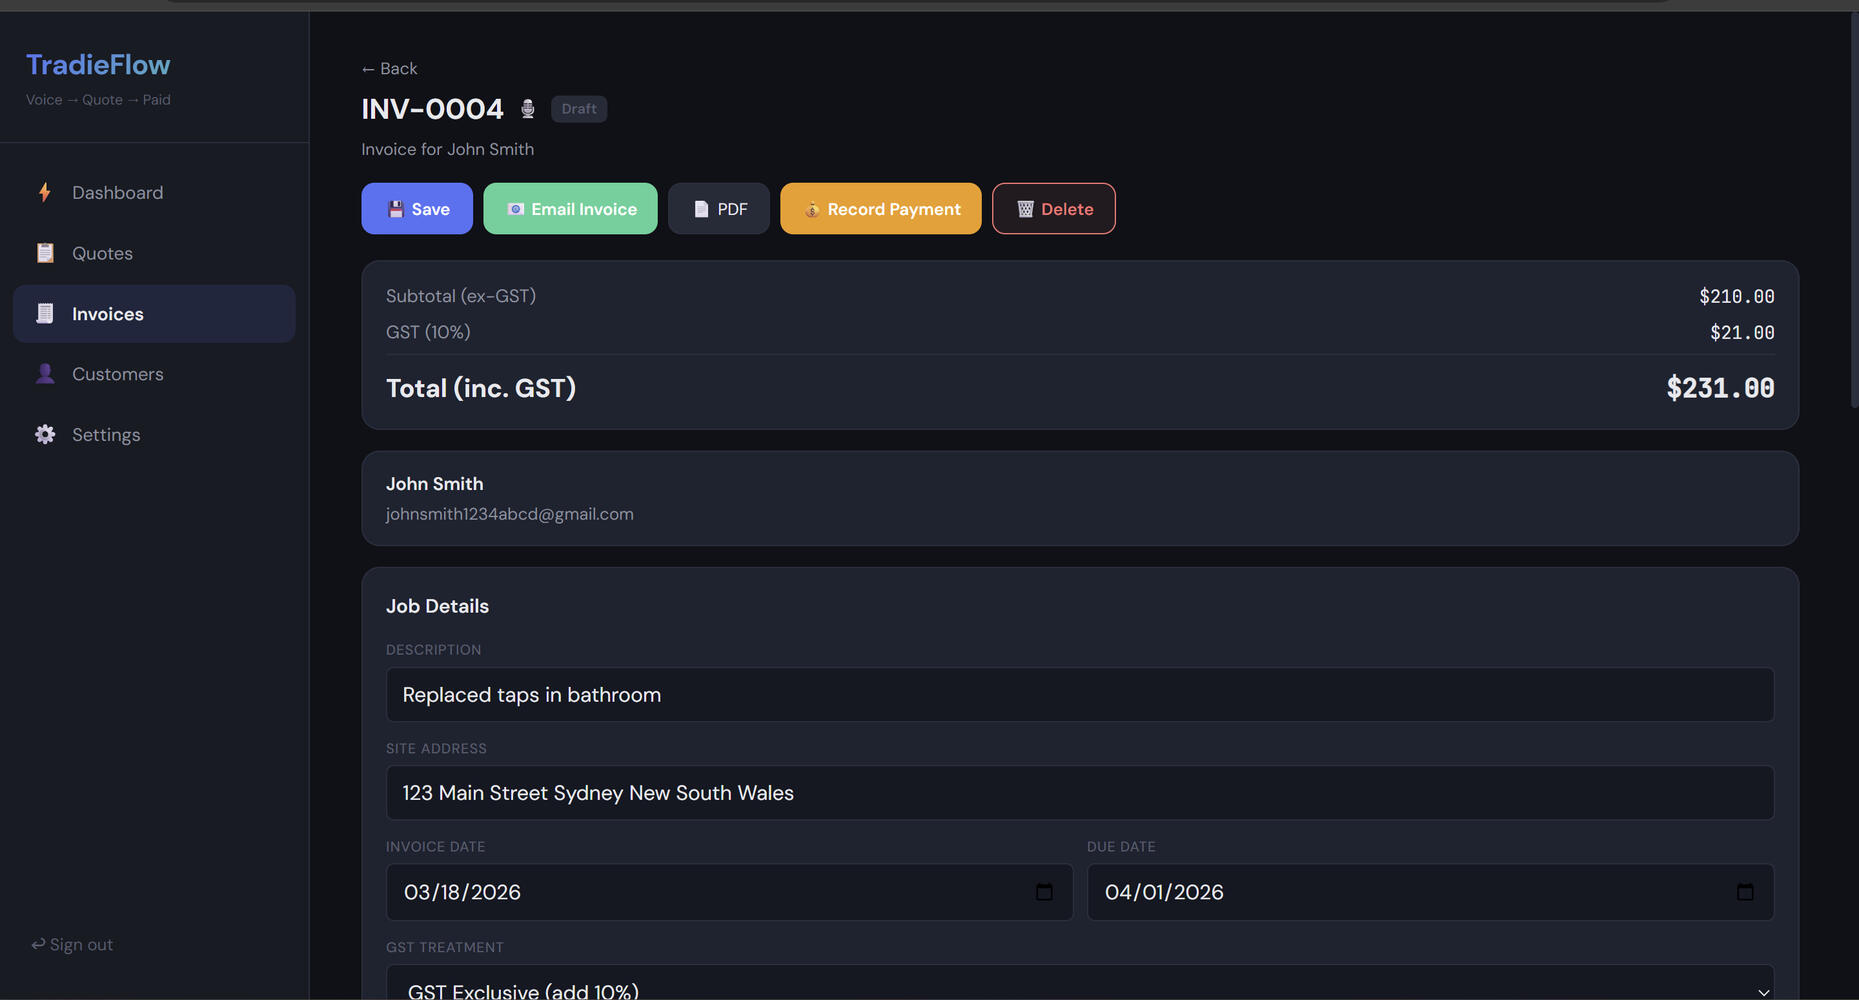
Task: Click the Site Address text field
Action: pyautogui.click(x=1080, y=793)
